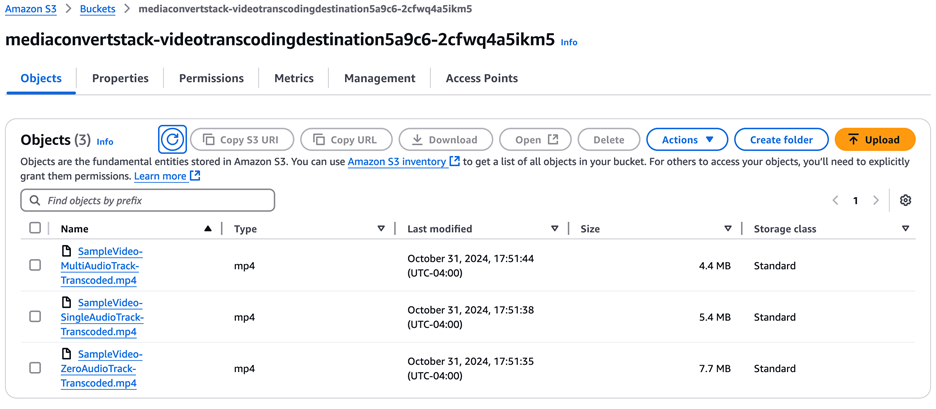The image size is (936, 409).
Task: Click the 5.4 MB size cell
Action: click(x=715, y=317)
